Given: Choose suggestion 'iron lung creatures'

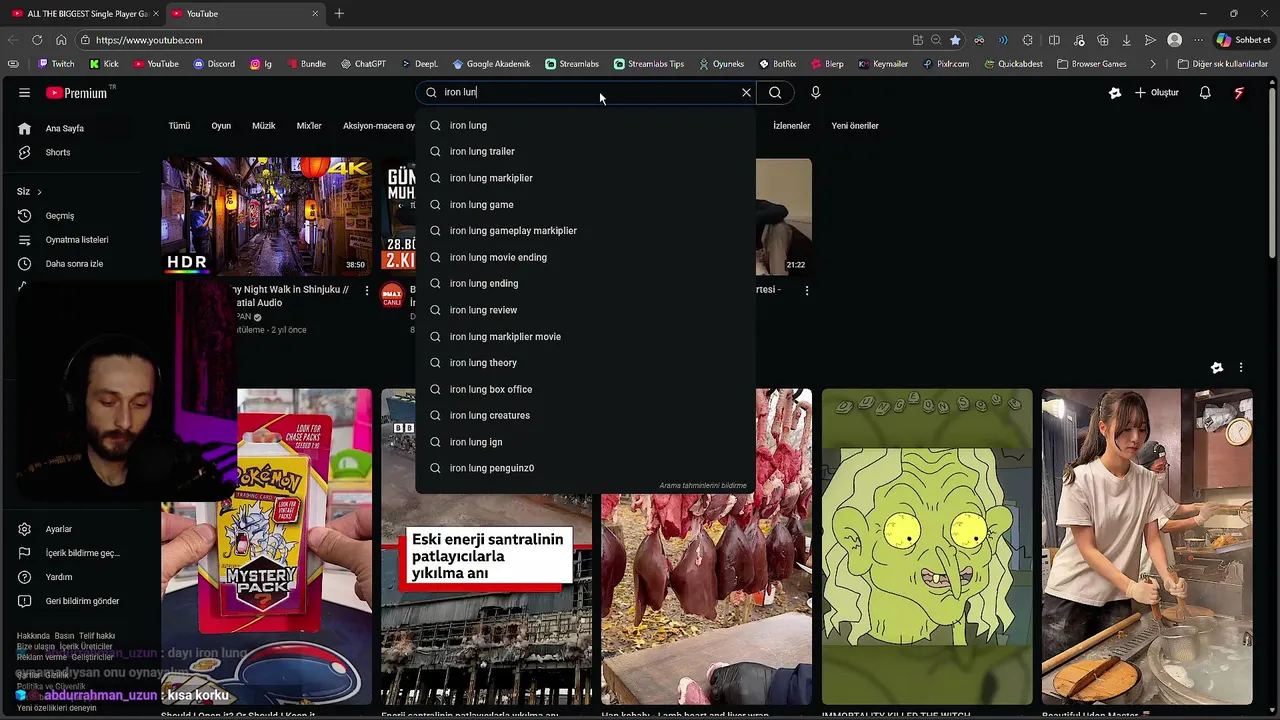Looking at the screenshot, I should coord(585,415).
